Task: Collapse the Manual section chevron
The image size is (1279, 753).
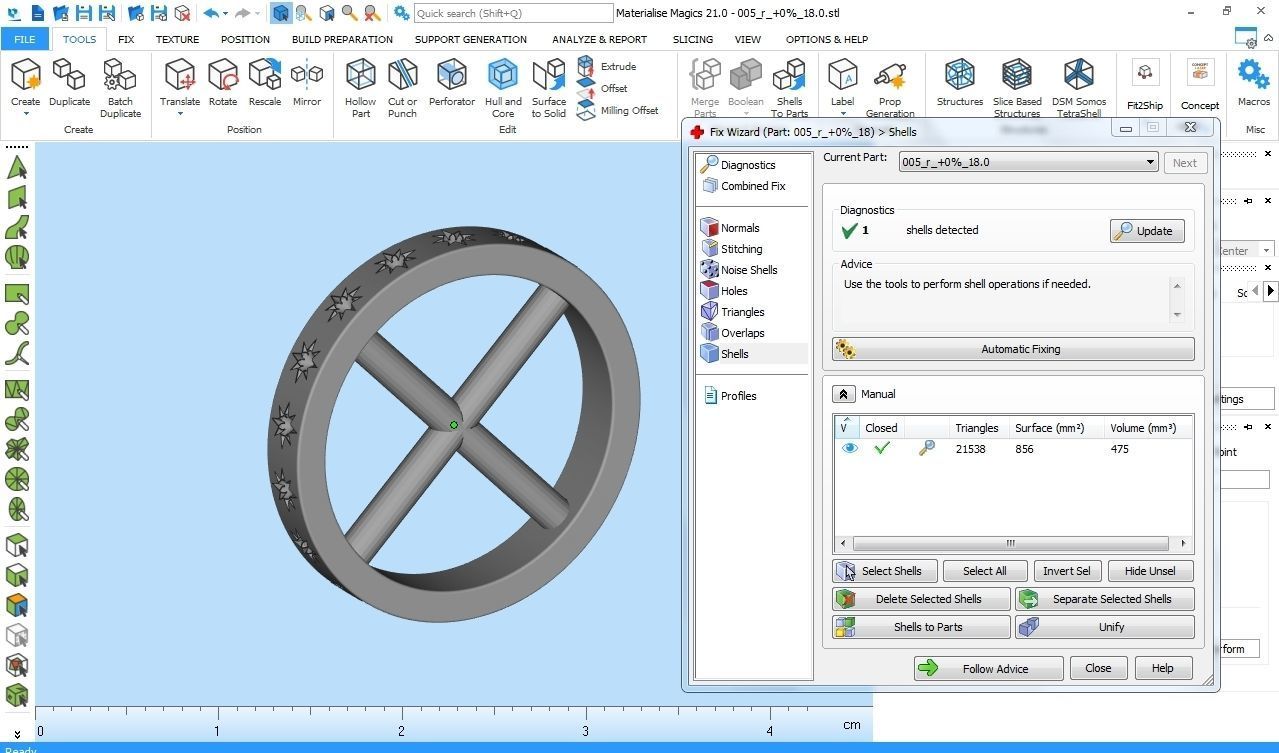Action: pos(843,394)
